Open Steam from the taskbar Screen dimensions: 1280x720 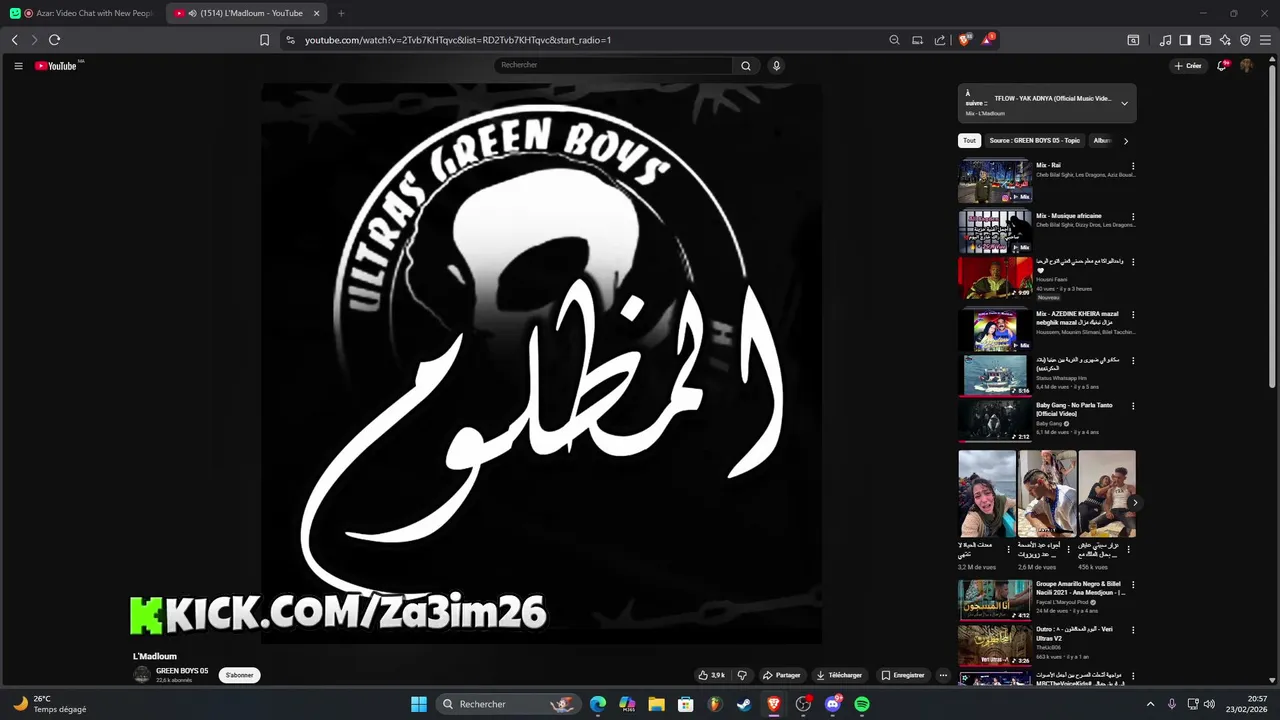coord(744,704)
